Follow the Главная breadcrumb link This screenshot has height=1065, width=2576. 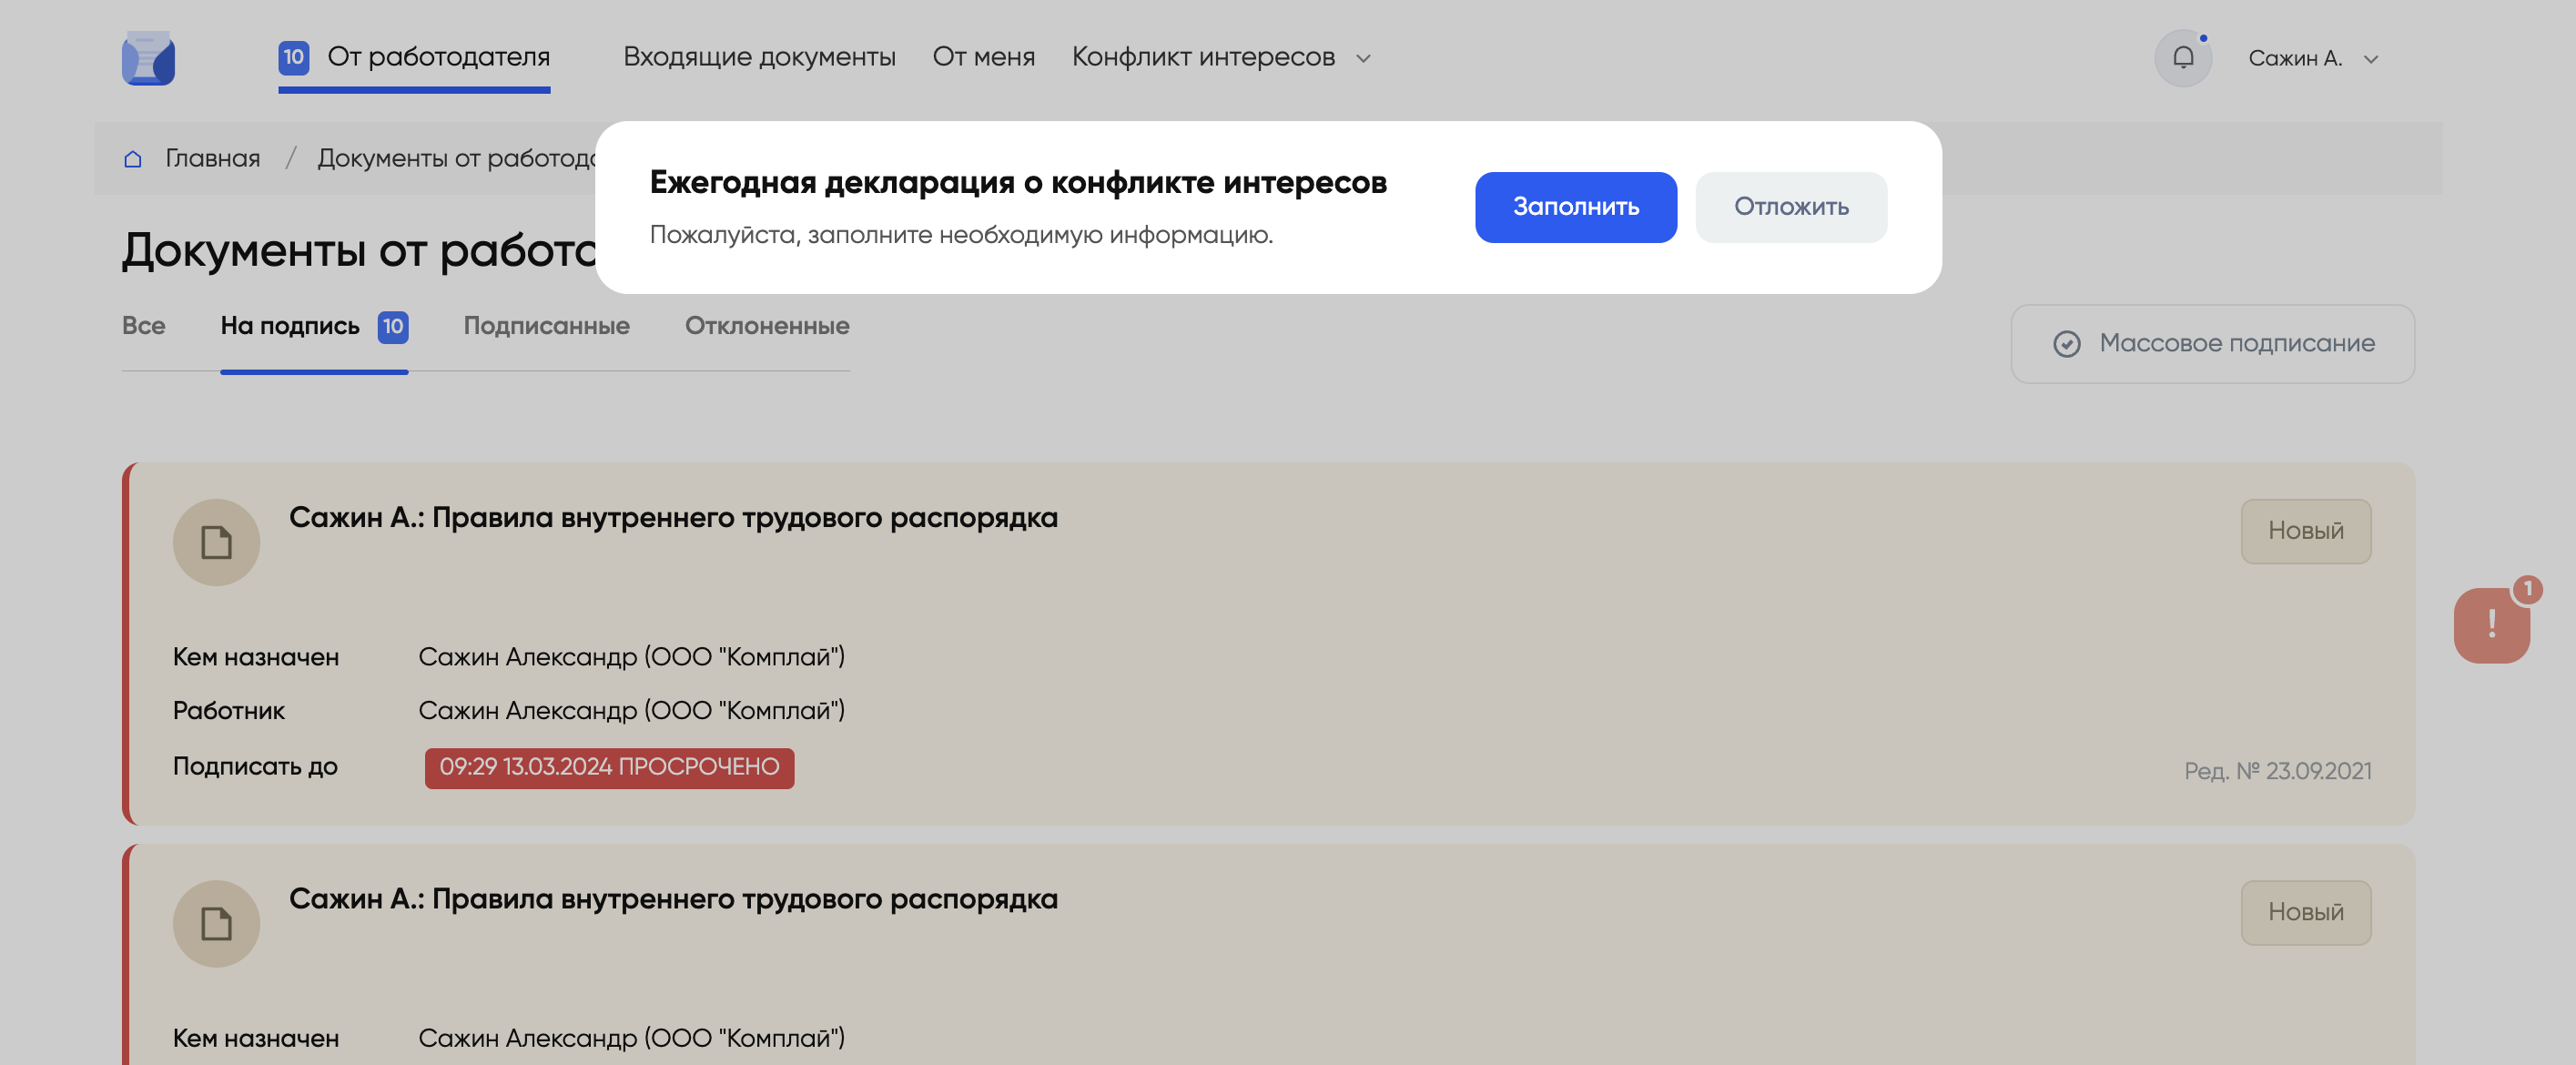pos(212,159)
